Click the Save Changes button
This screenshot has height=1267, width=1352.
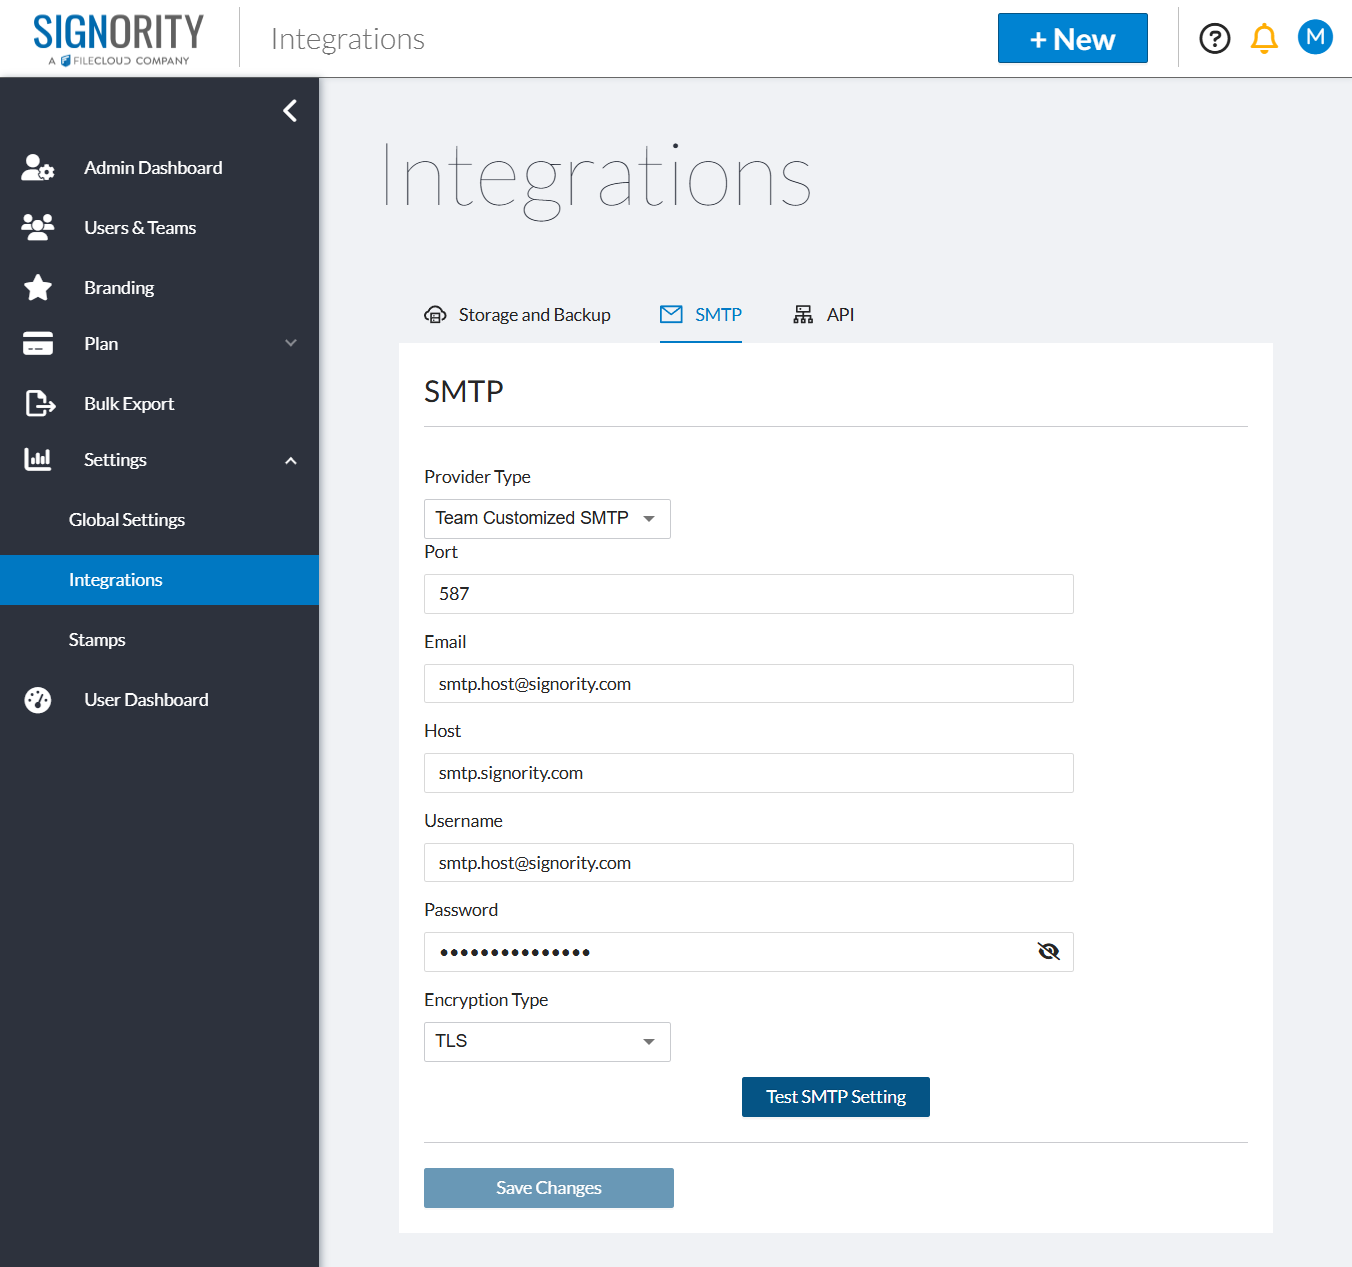[548, 1188]
